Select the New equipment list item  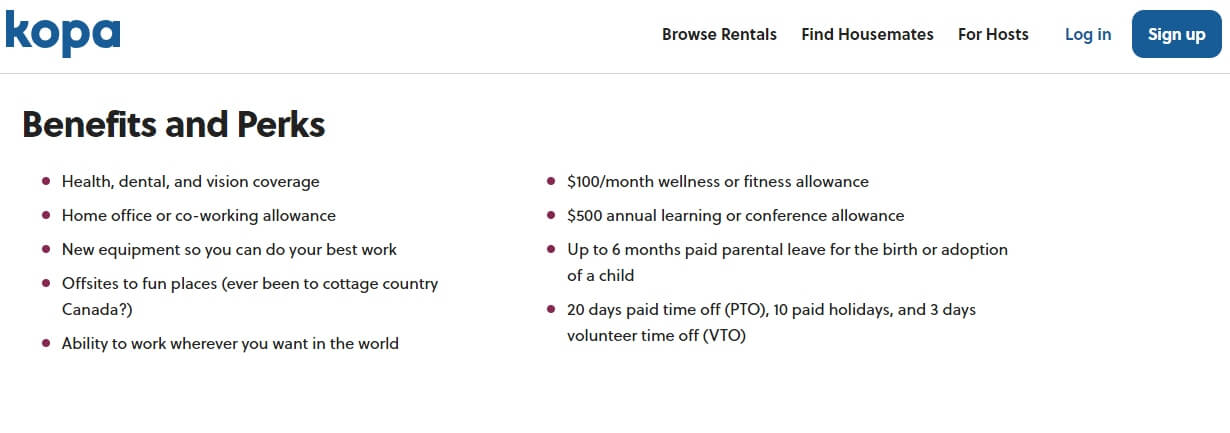pos(229,250)
